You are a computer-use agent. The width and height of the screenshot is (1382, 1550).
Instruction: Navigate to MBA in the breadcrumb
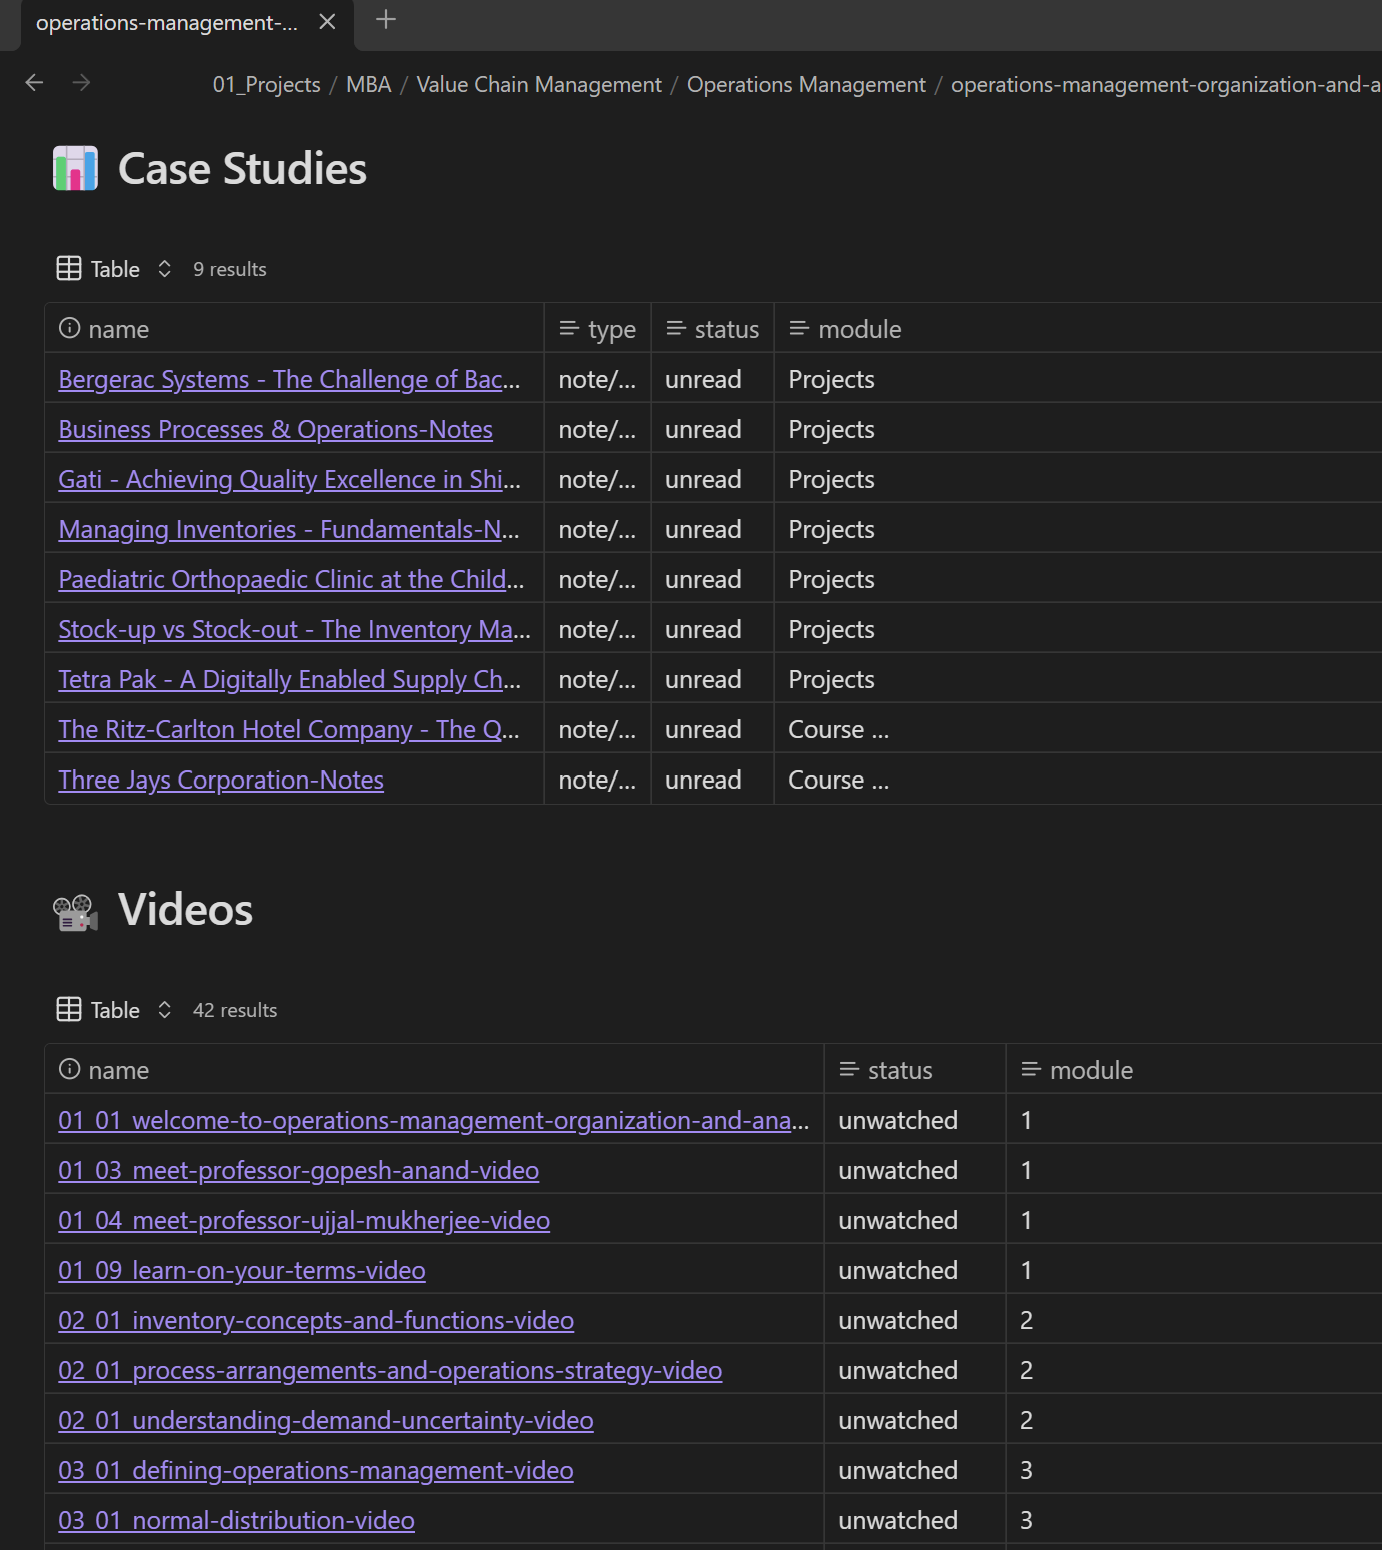click(x=368, y=85)
